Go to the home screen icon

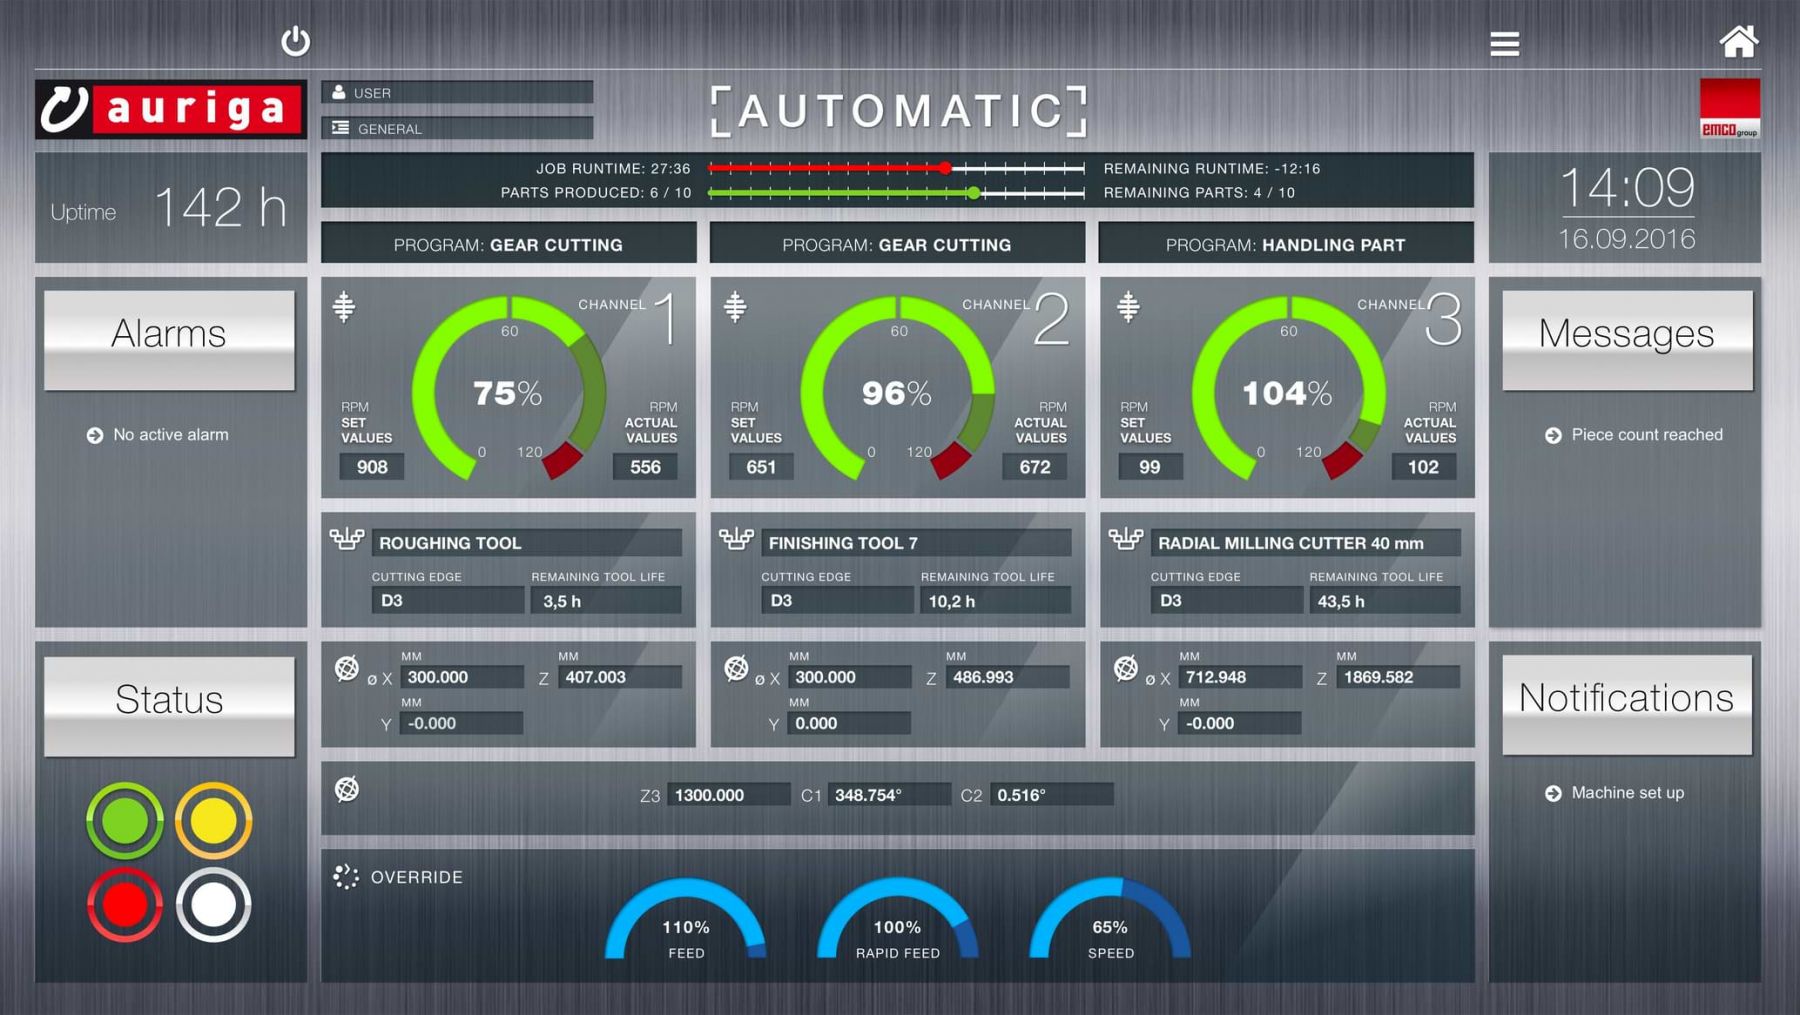click(1738, 42)
